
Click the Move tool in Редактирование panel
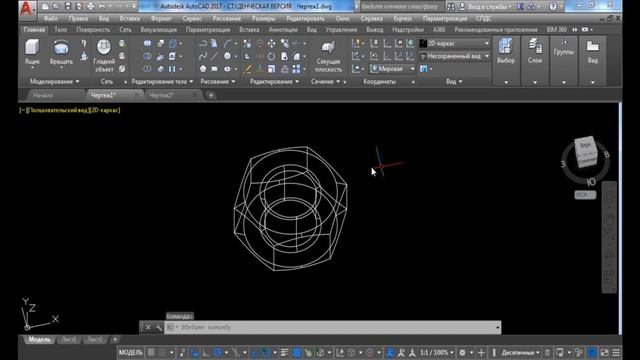click(271, 43)
